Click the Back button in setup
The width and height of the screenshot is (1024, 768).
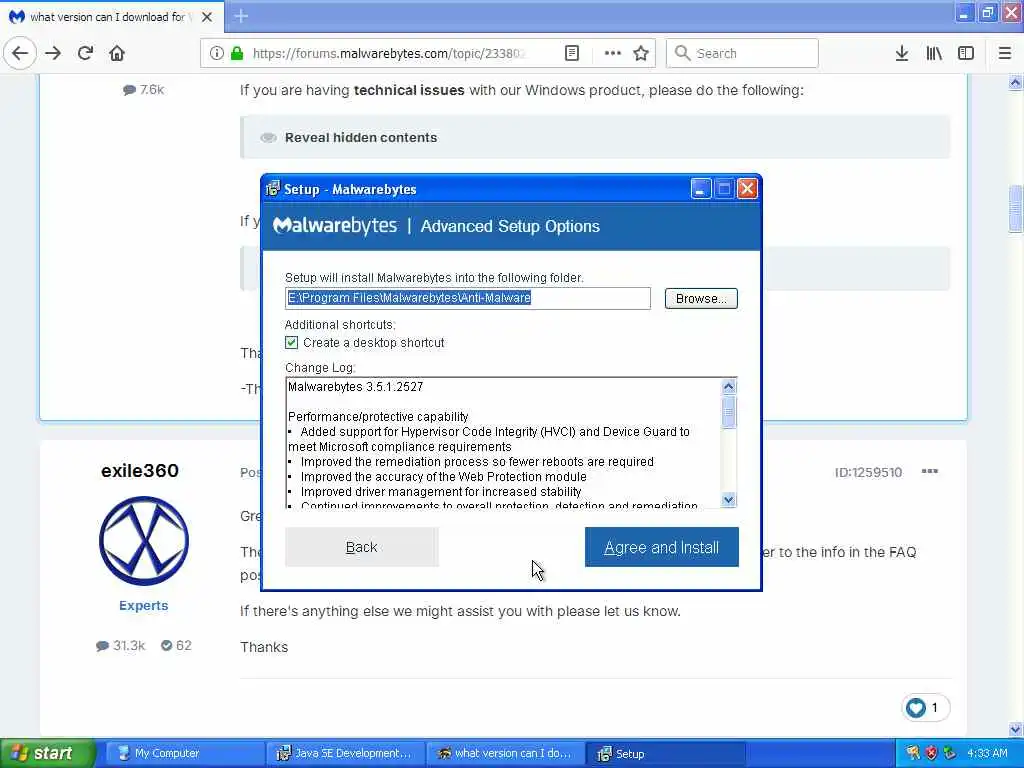pos(362,547)
